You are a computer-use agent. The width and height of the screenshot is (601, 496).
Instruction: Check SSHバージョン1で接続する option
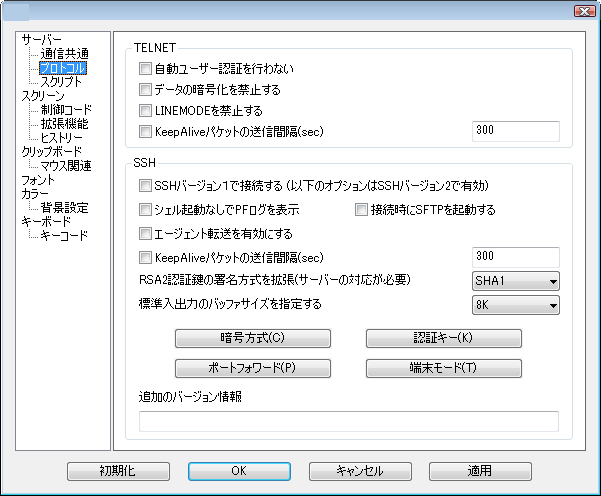click(x=147, y=186)
